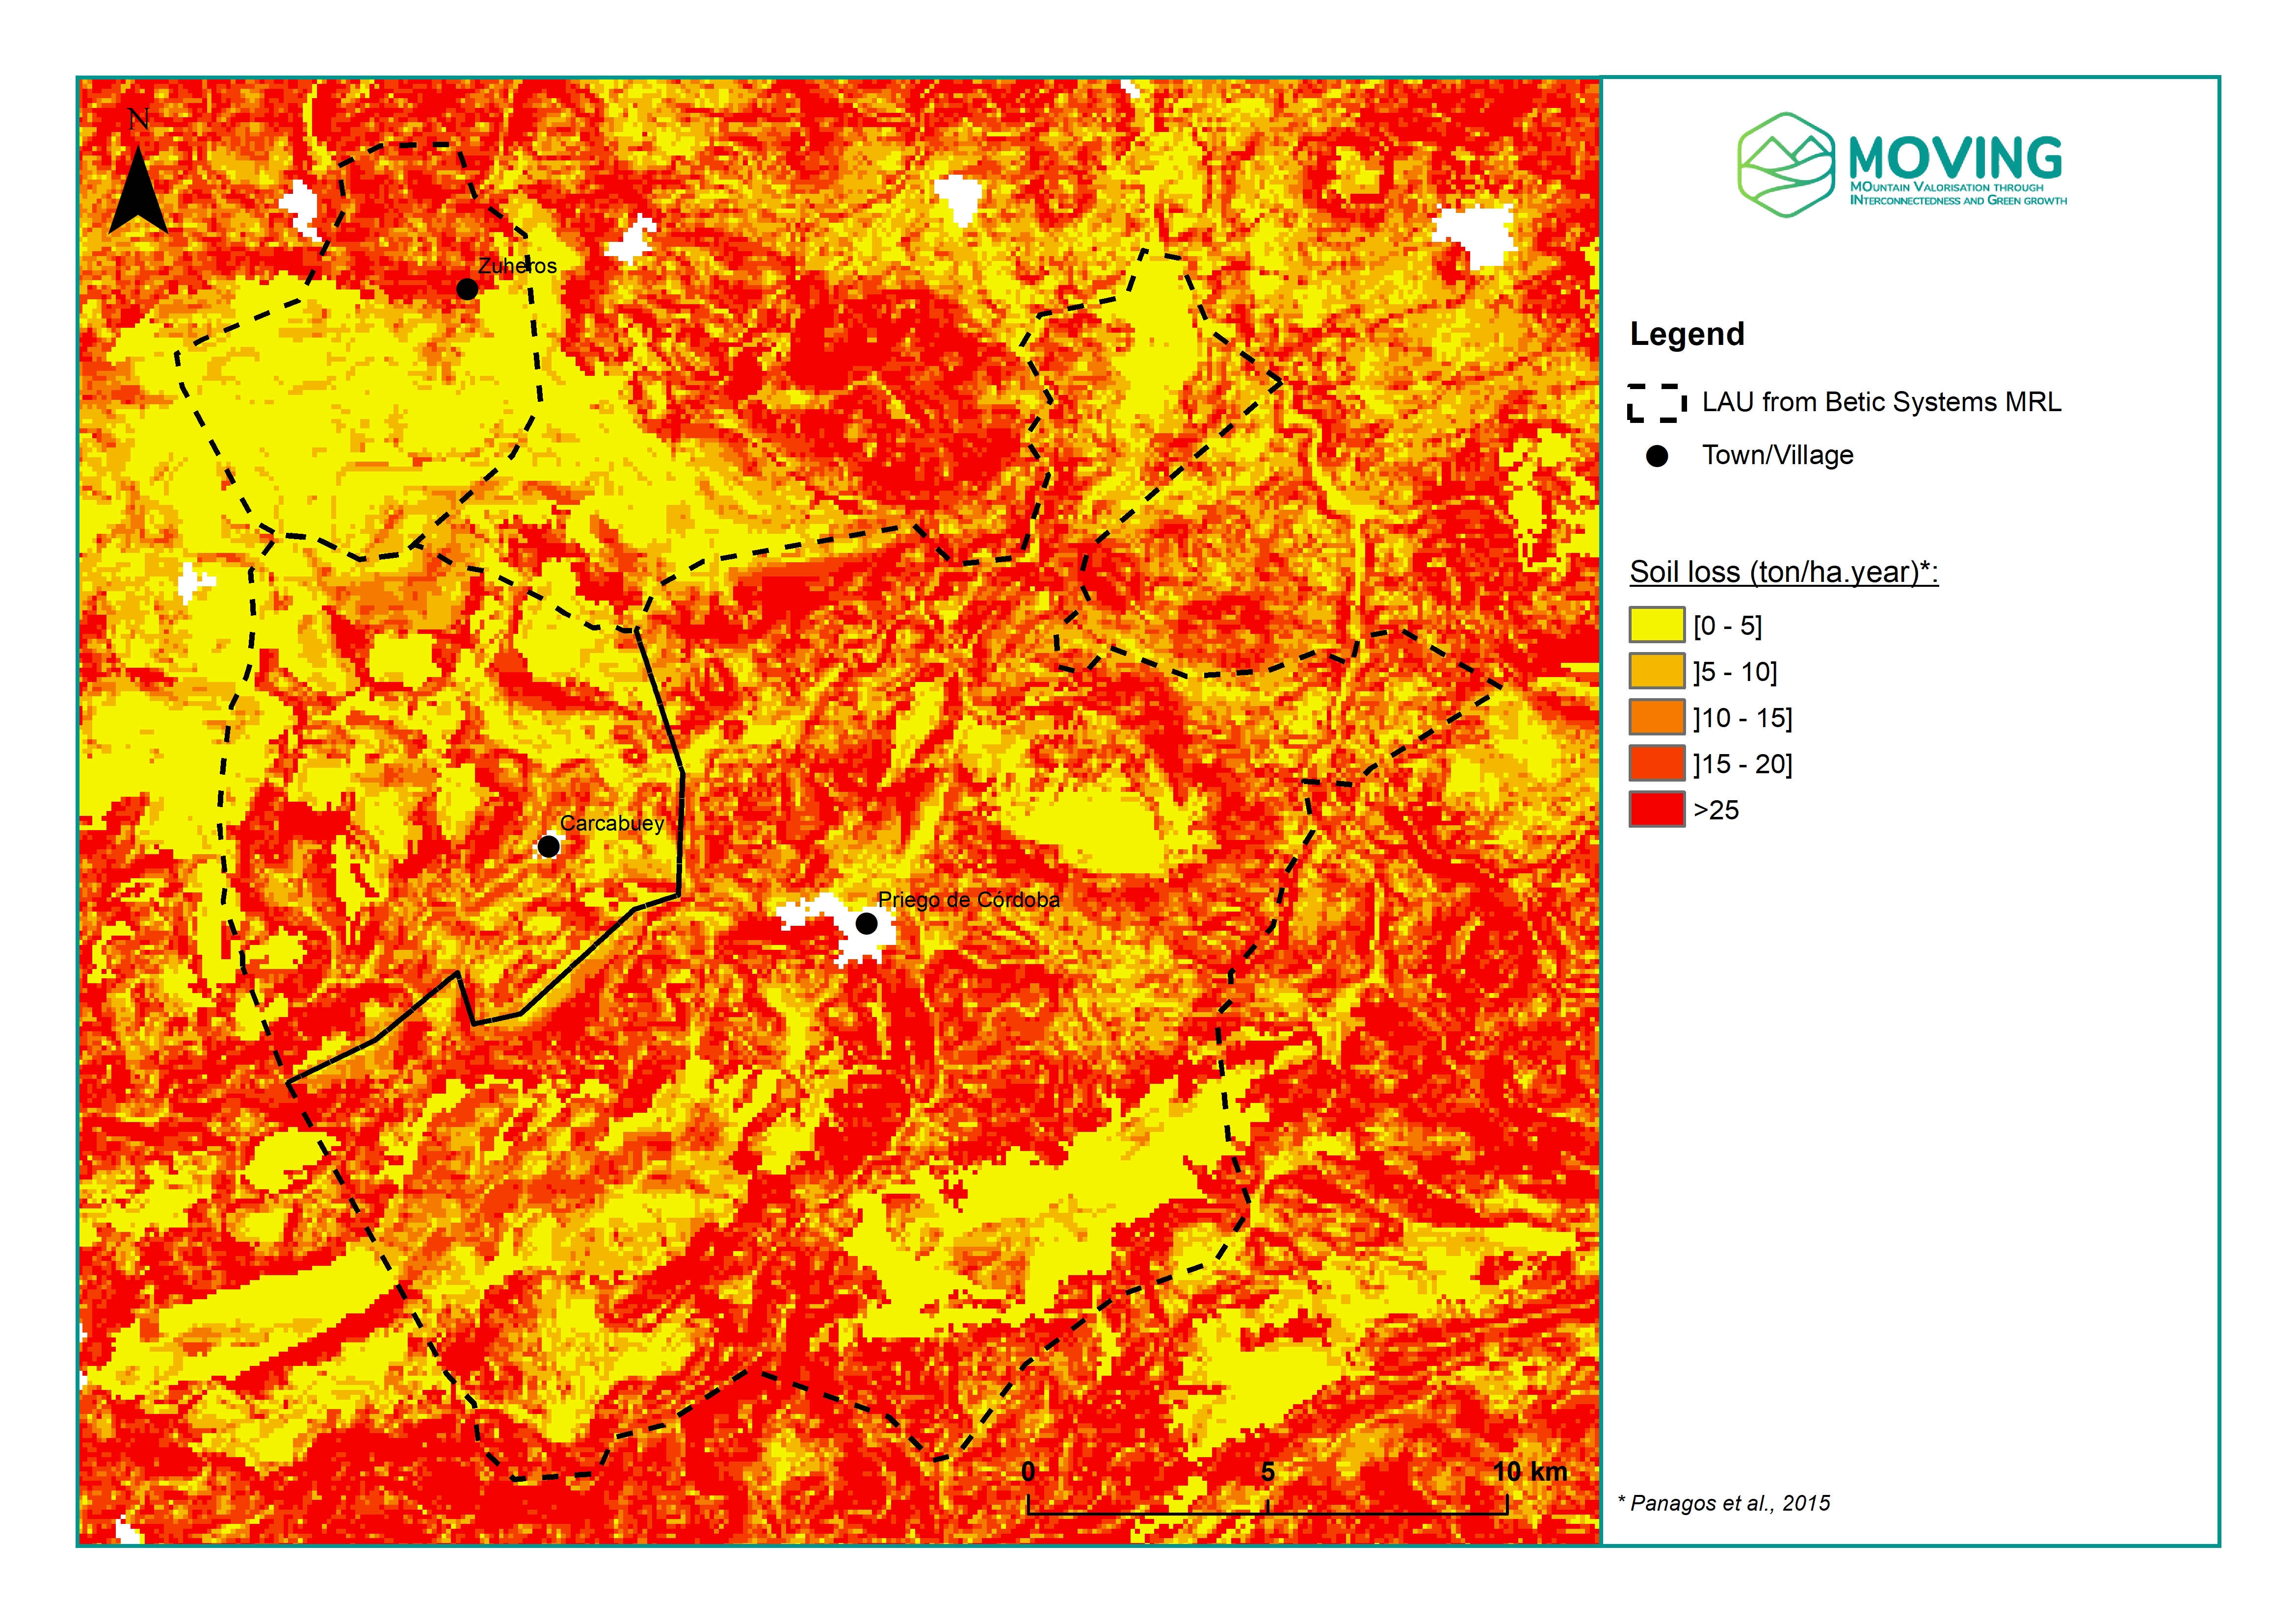The width and height of the screenshot is (2296, 1623).
Task: Click the dark orange ]15 - 20] swatch
Action: click(1656, 763)
